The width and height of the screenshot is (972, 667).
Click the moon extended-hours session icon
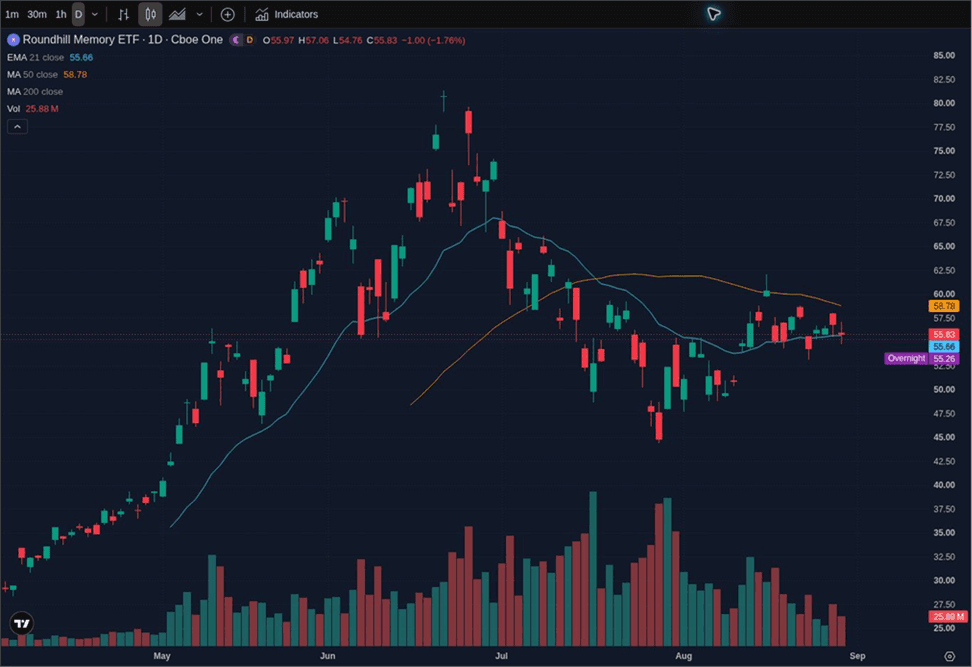tap(236, 40)
